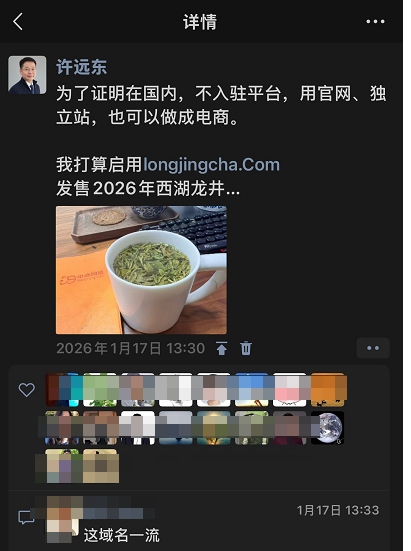Image resolution: width=411 pixels, height=551 pixels.
Task: Open the 许远东 username link
Action: (81, 66)
